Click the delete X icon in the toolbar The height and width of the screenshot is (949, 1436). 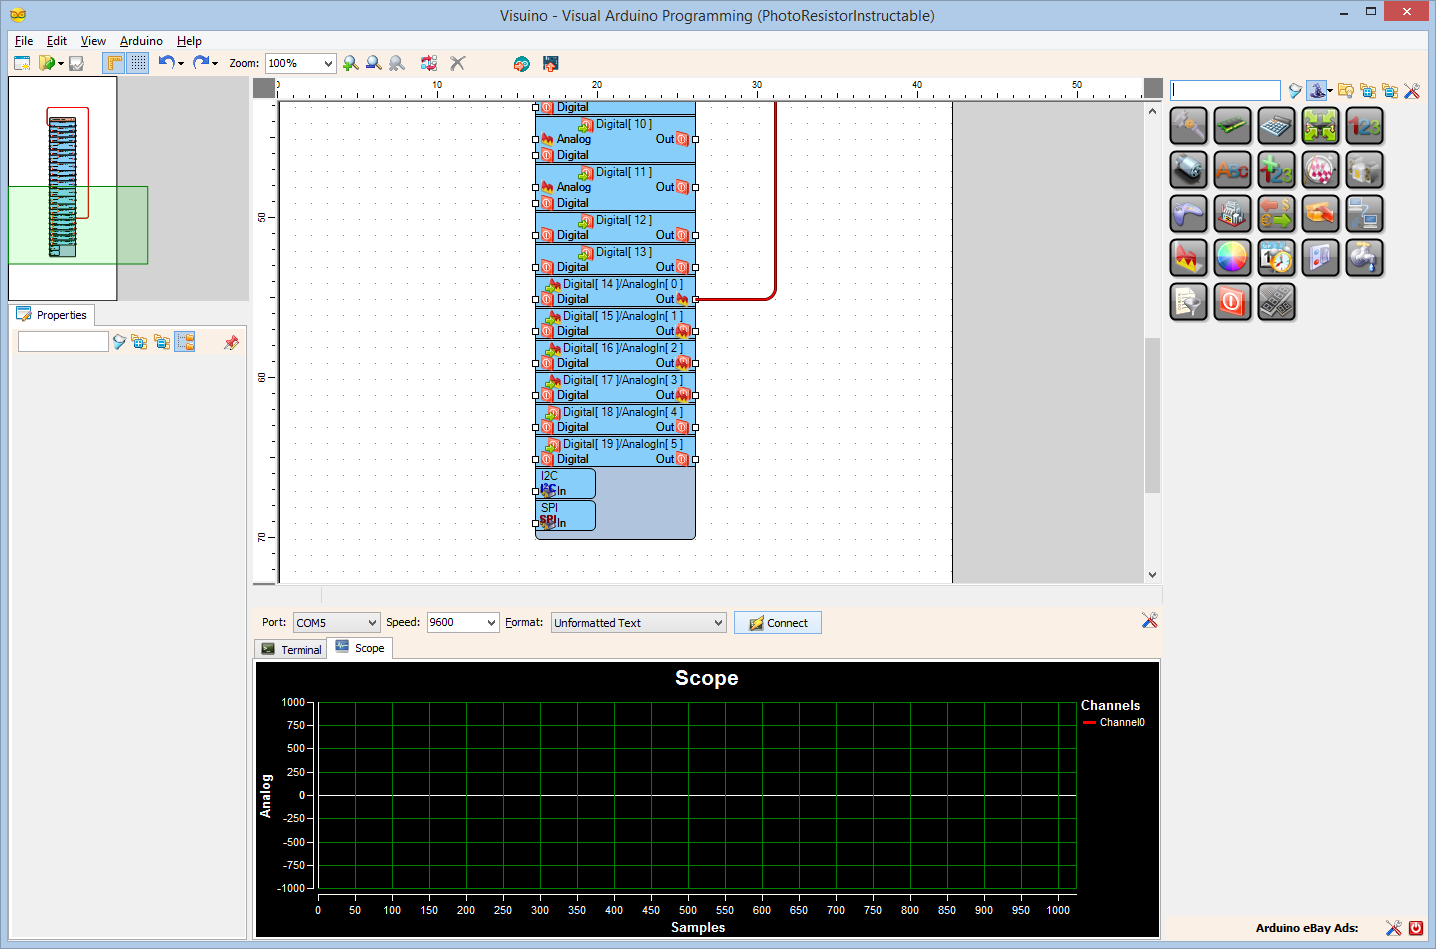[457, 63]
